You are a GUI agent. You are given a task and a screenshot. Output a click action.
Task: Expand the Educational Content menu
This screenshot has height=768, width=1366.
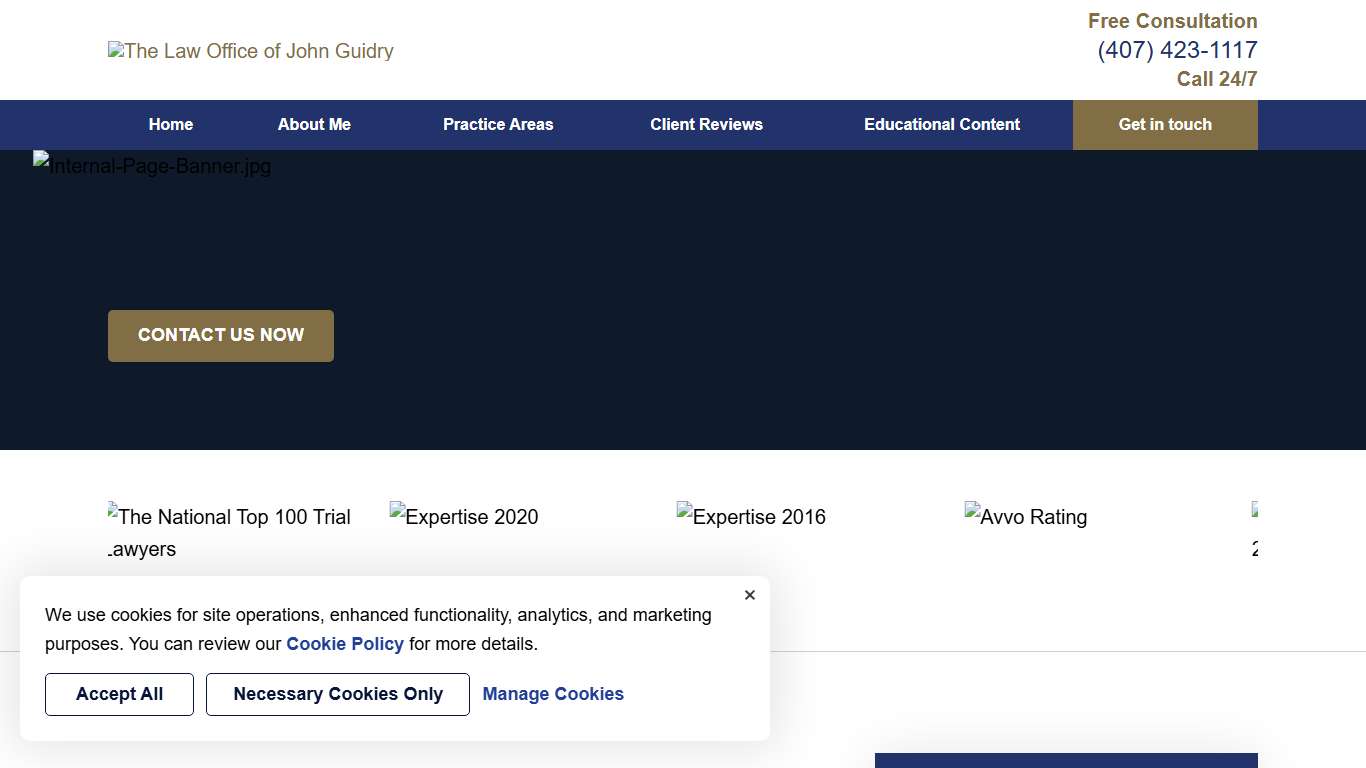[942, 125]
